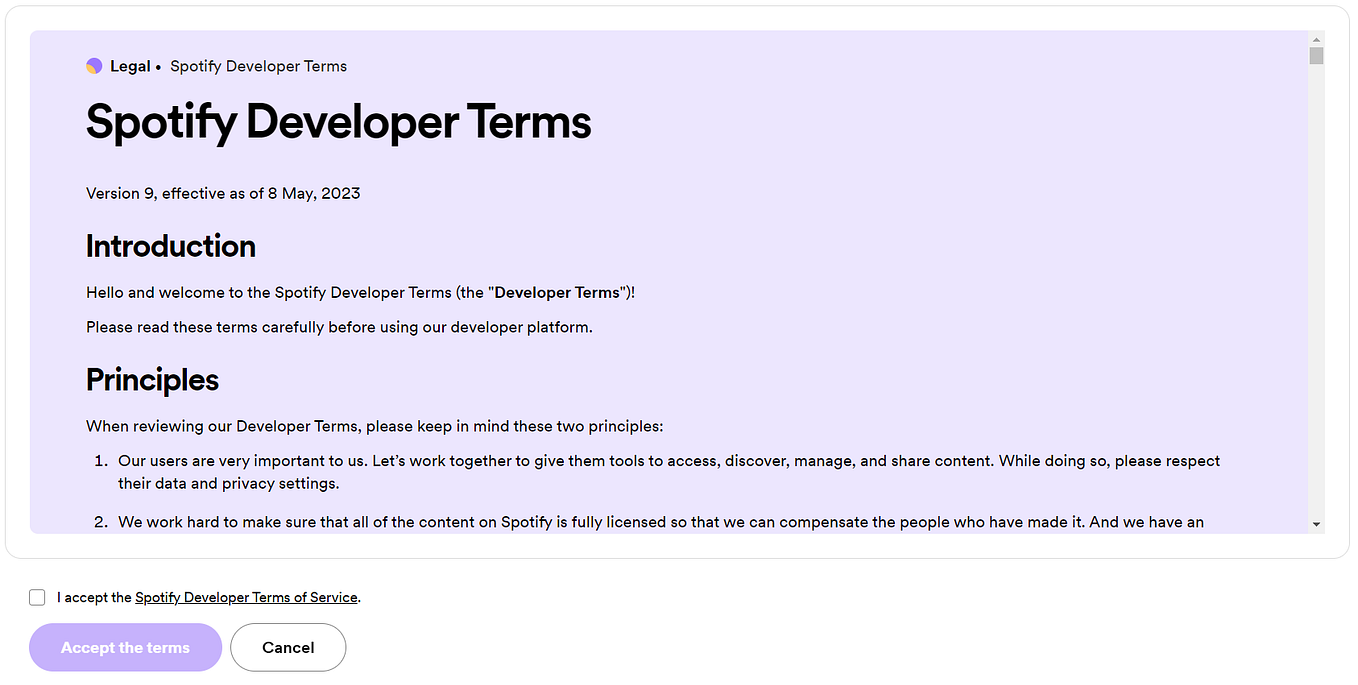
Task: Click the "Hello and welcome" greeting line
Action: (x=360, y=292)
